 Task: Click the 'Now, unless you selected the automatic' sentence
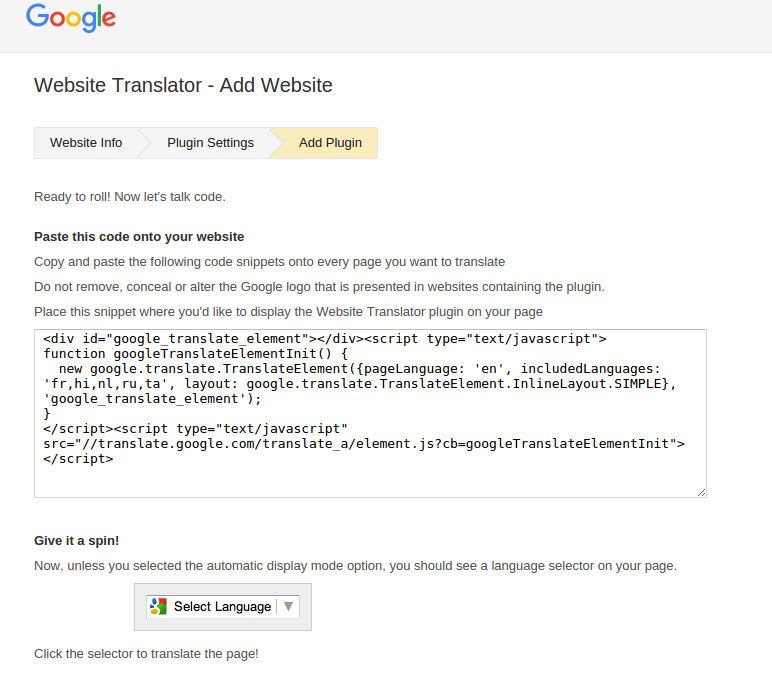click(355, 566)
